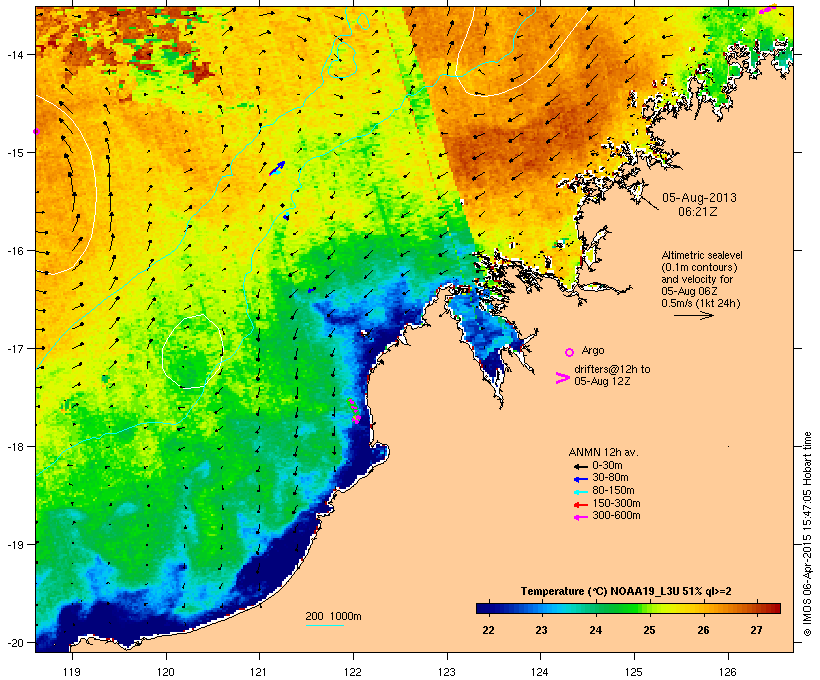The height and width of the screenshot is (680, 820).
Task: Click the longitude label 121
Action: coord(259,672)
